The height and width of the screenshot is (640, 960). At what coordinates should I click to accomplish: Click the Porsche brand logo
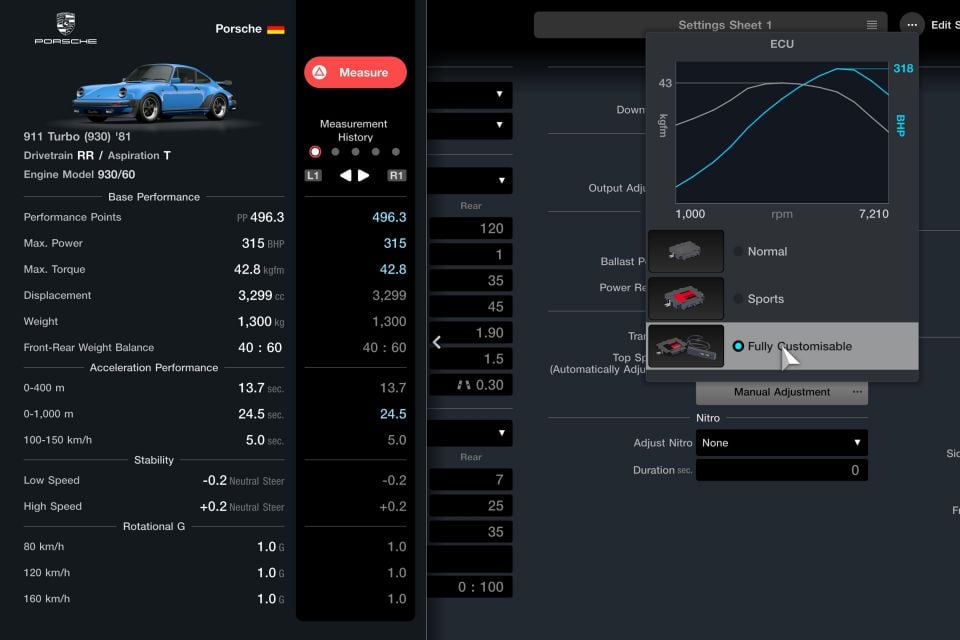coord(66,29)
